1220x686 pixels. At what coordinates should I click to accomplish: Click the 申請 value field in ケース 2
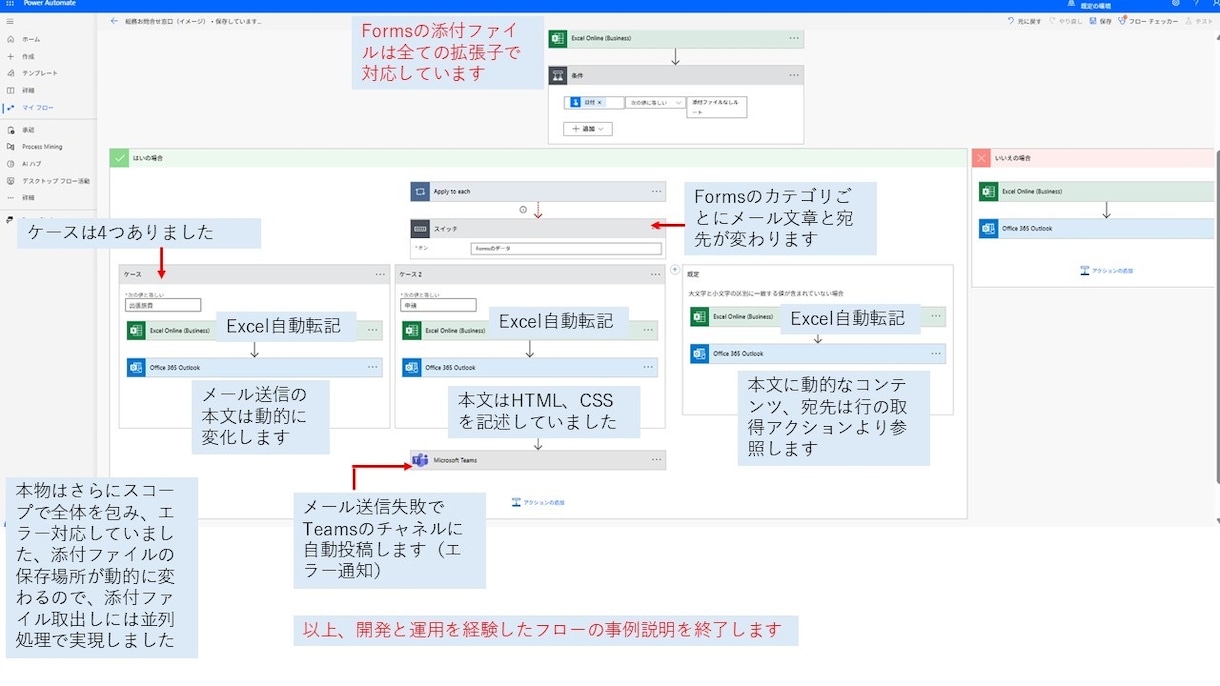coord(439,306)
